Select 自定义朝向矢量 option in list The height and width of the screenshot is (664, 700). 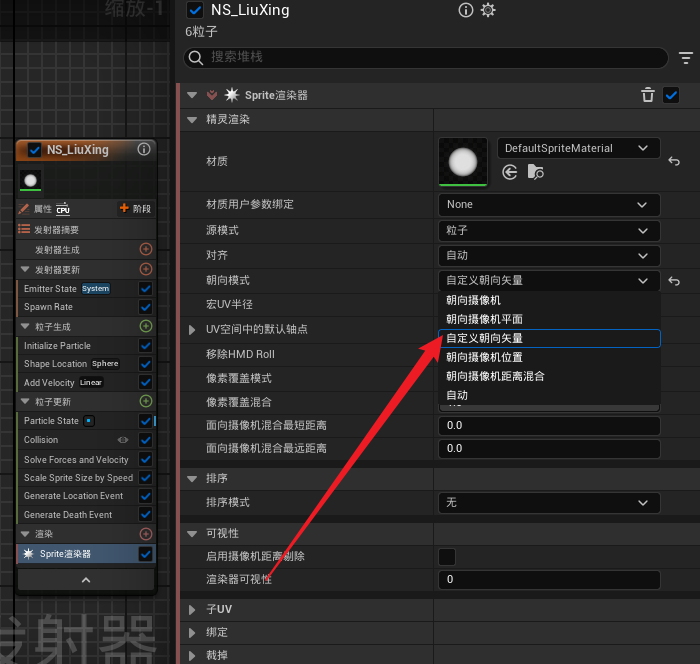(549, 338)
